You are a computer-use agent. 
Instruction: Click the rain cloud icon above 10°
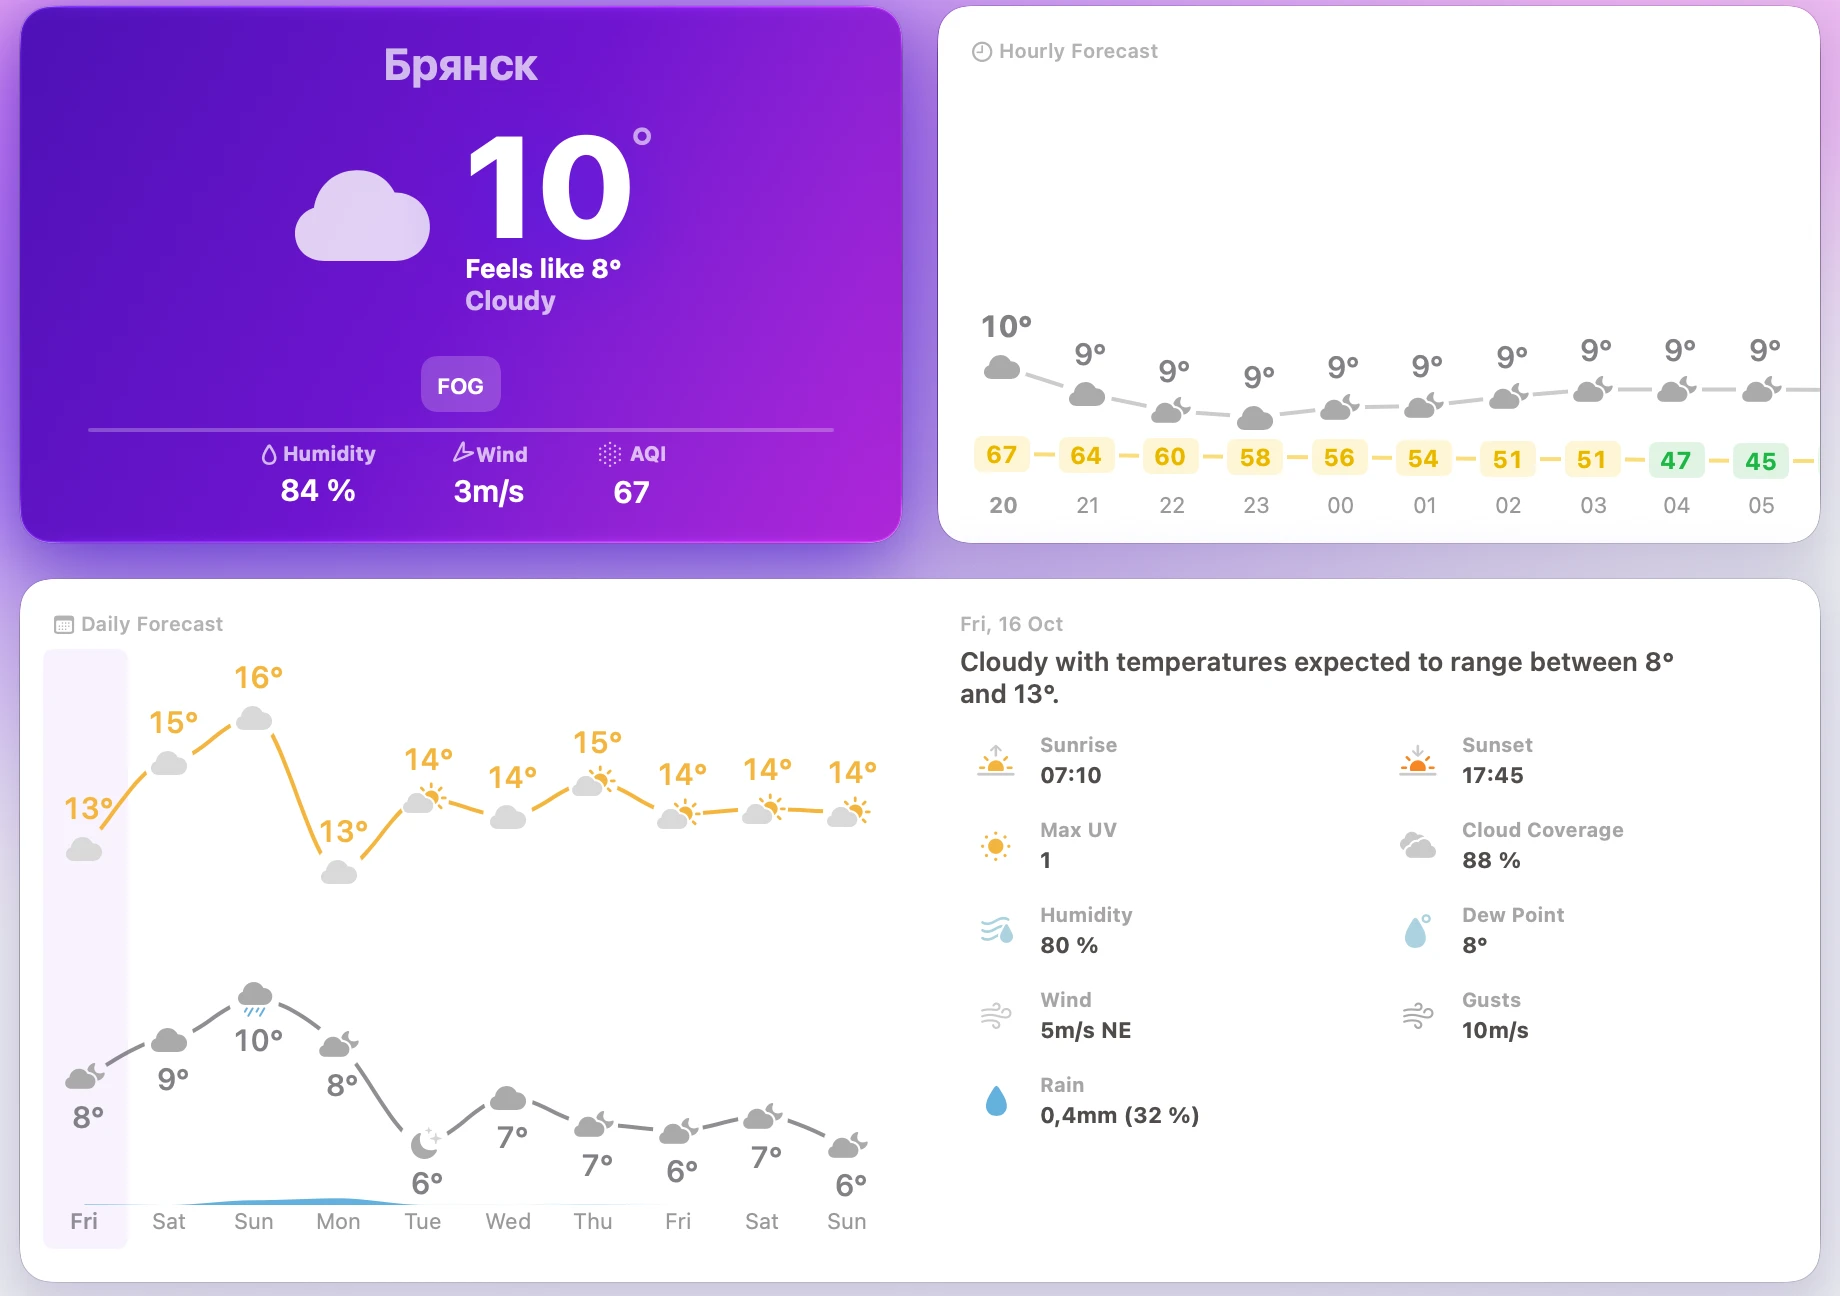pyautogui.click(x=255, y=997)
